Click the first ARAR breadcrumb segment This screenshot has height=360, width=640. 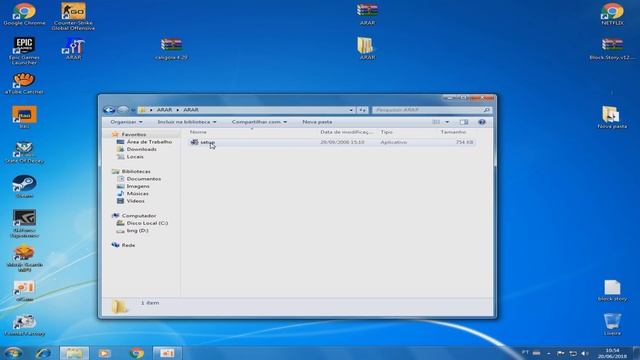click(164, 110)
